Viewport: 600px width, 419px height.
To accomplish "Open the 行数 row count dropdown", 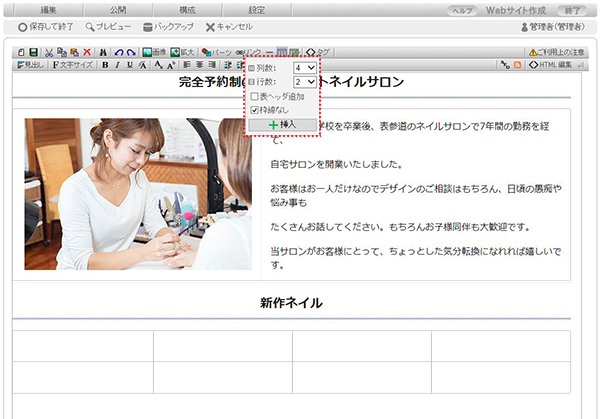I will point(305,82).
